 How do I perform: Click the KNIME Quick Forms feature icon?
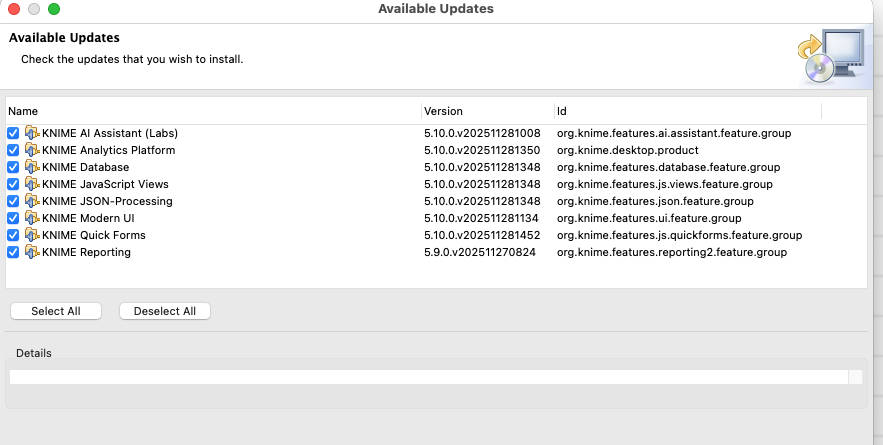tap(31, 235)
